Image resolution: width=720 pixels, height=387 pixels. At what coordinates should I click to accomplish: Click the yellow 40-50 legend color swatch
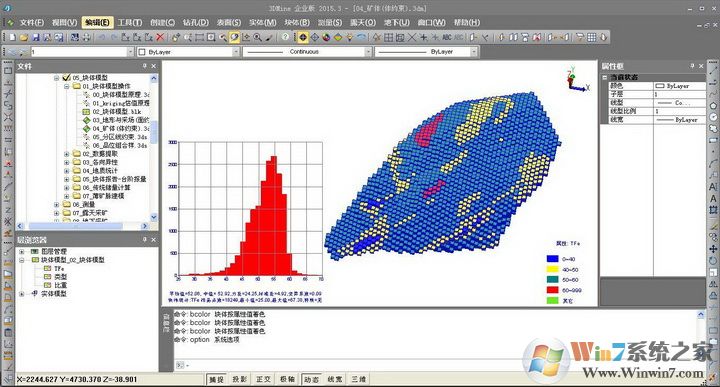coord(552,269)
